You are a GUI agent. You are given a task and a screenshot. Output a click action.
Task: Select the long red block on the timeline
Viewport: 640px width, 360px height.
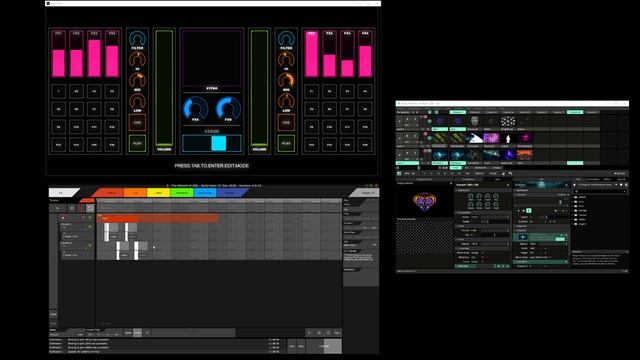tap(158, 218)
